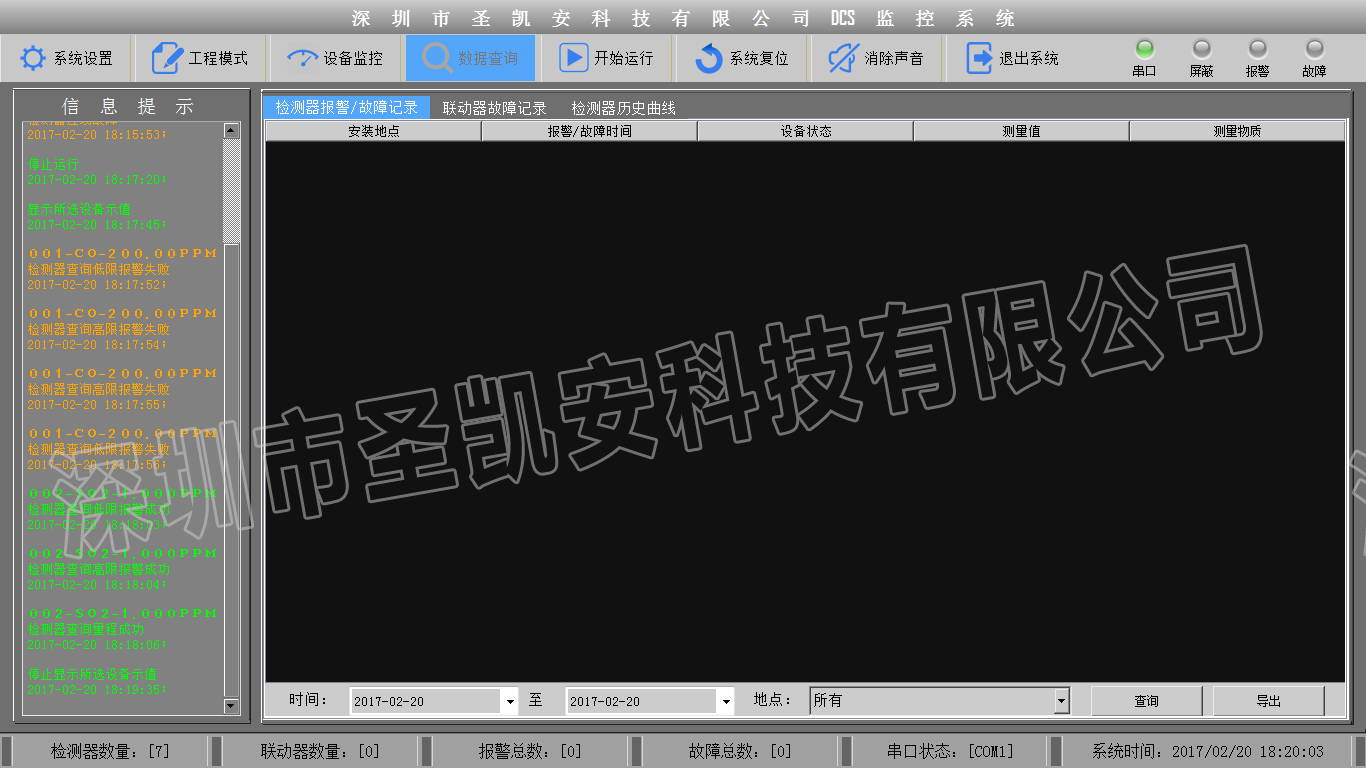The width and height of the screenshot is (1366, 768).
Task: Exit via the 退出系统 button
Action: tap(1012, 58)
